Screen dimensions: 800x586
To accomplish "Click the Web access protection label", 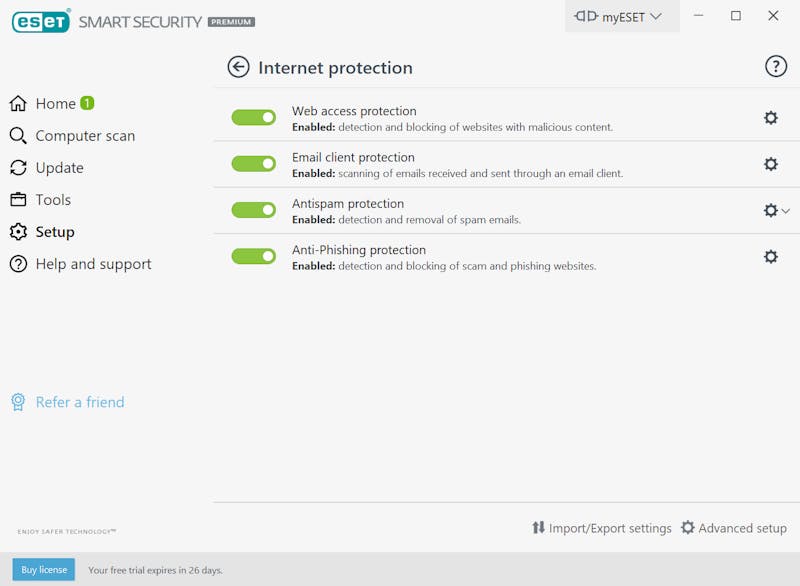I will (x=354, y=111).
